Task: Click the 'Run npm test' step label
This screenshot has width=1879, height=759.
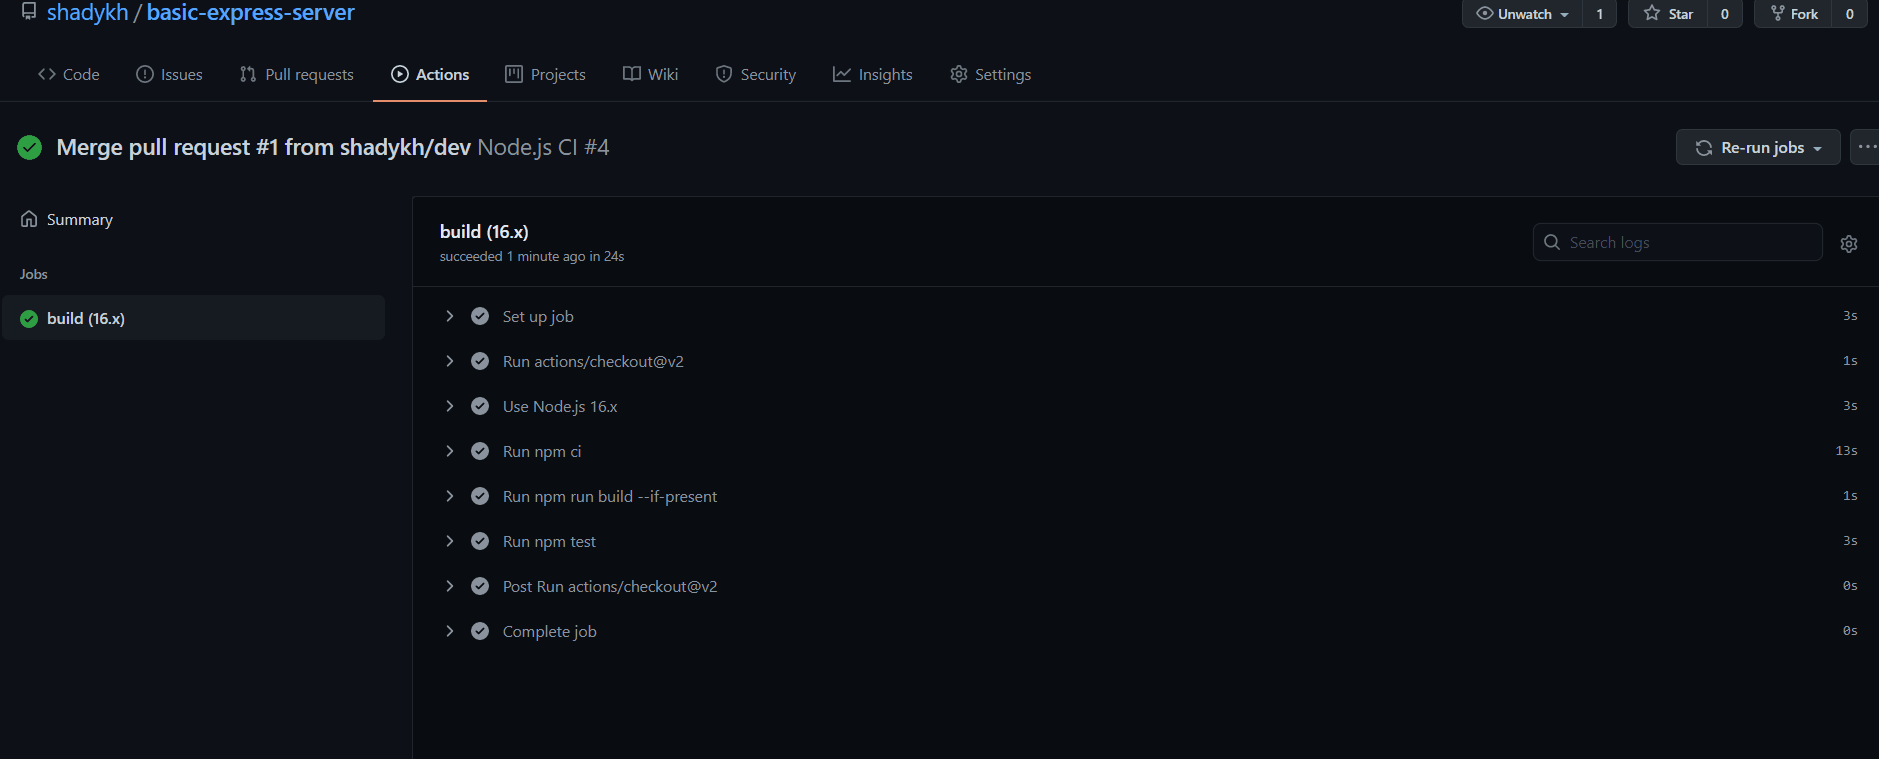Action: click(x=549, y=541)
